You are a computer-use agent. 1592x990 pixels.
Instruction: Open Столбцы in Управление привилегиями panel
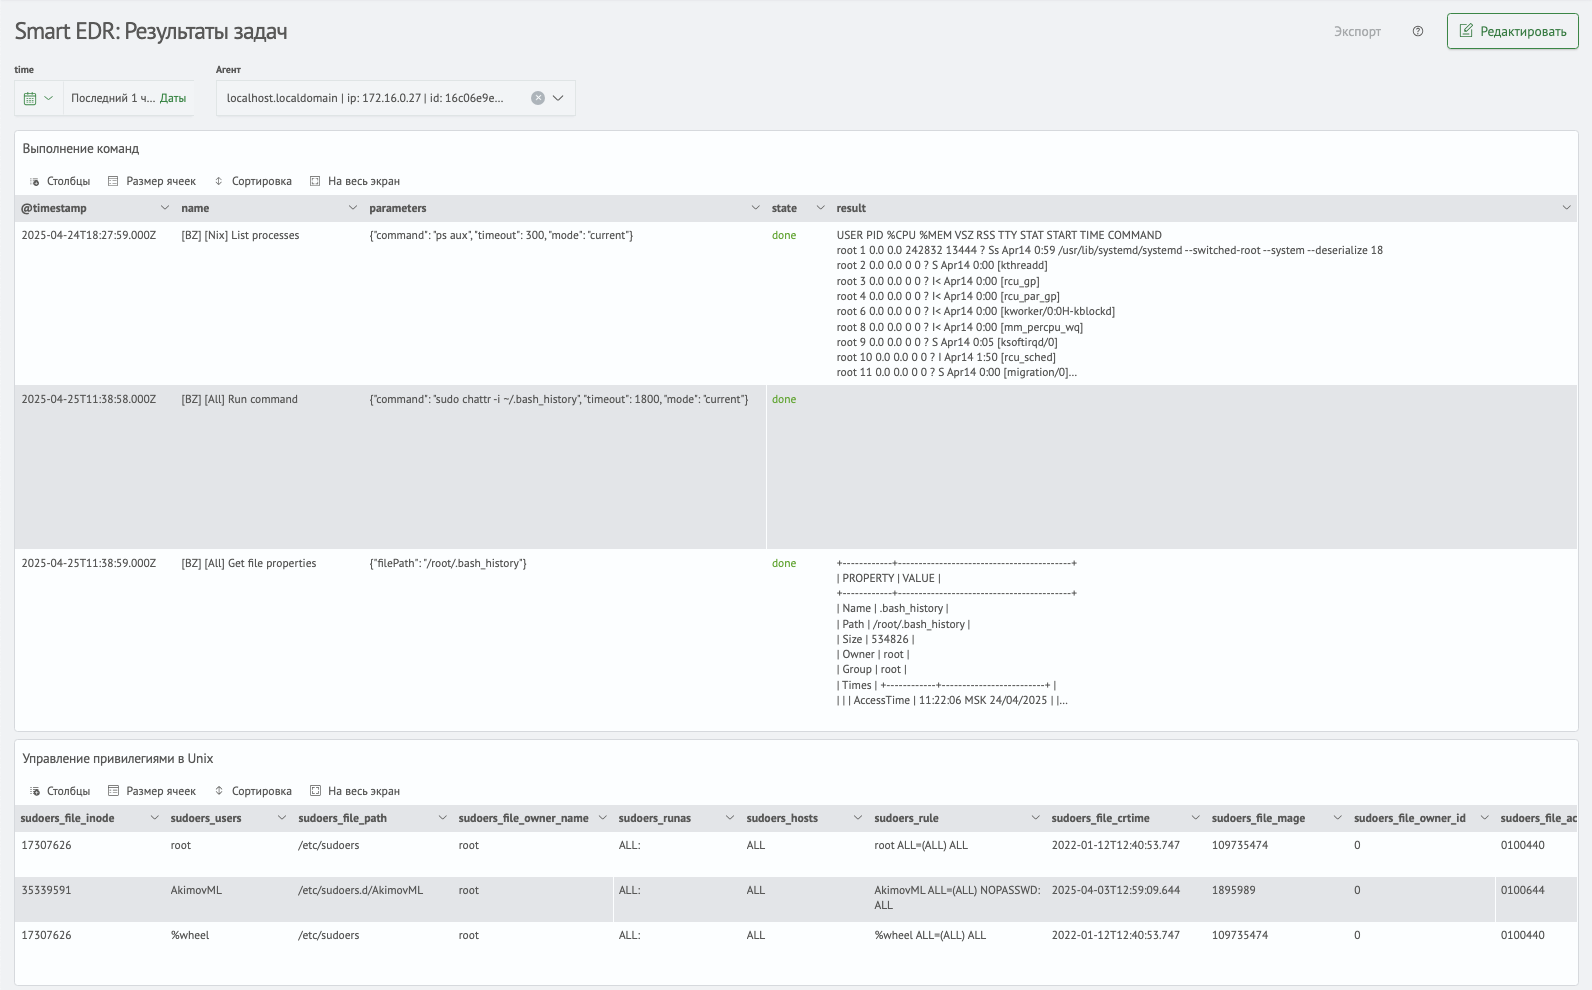click(x=60, y=791)
